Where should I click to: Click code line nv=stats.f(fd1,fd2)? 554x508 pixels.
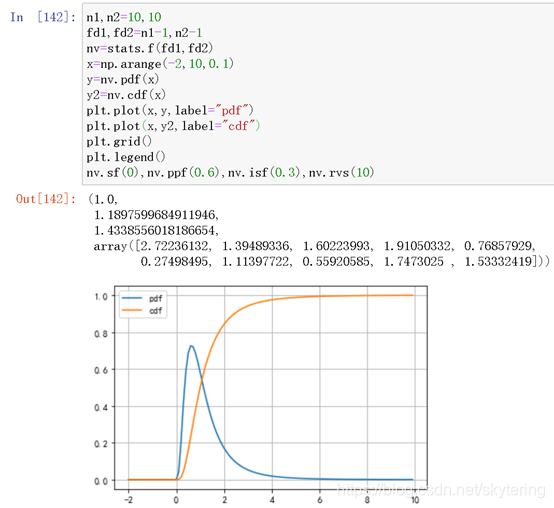point(150,48)
